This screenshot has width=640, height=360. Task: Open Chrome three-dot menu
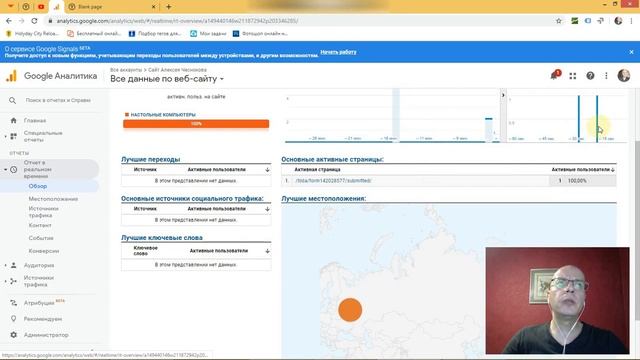click(631, 21)
